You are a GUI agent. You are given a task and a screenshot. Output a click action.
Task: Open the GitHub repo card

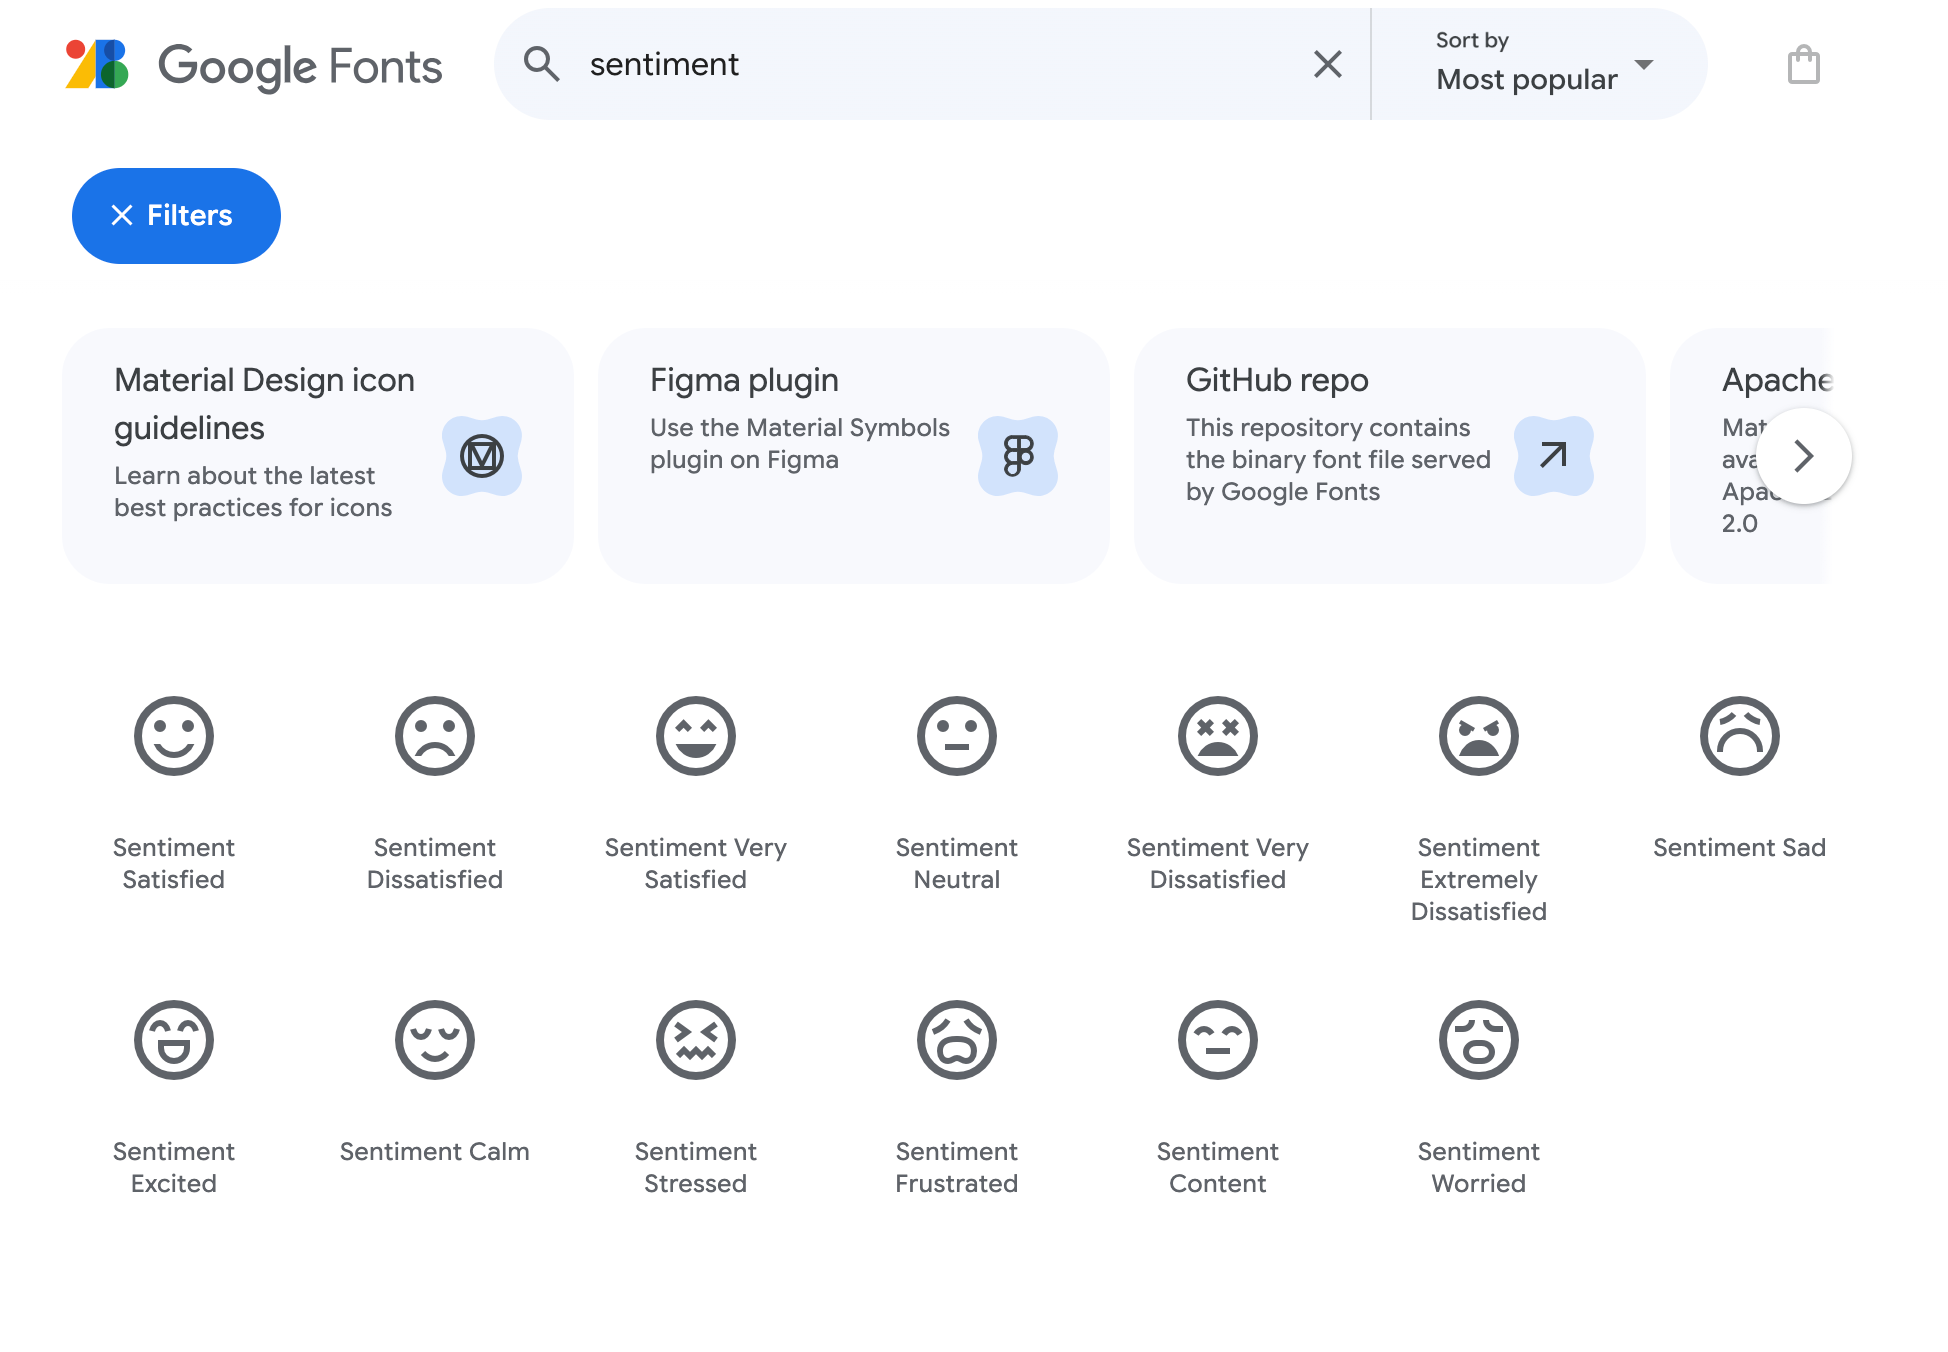(1389, 456)
